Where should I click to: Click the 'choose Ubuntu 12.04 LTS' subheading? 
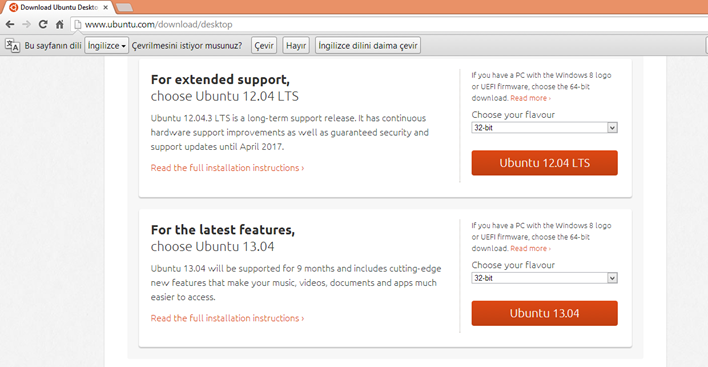click(224, 96)
